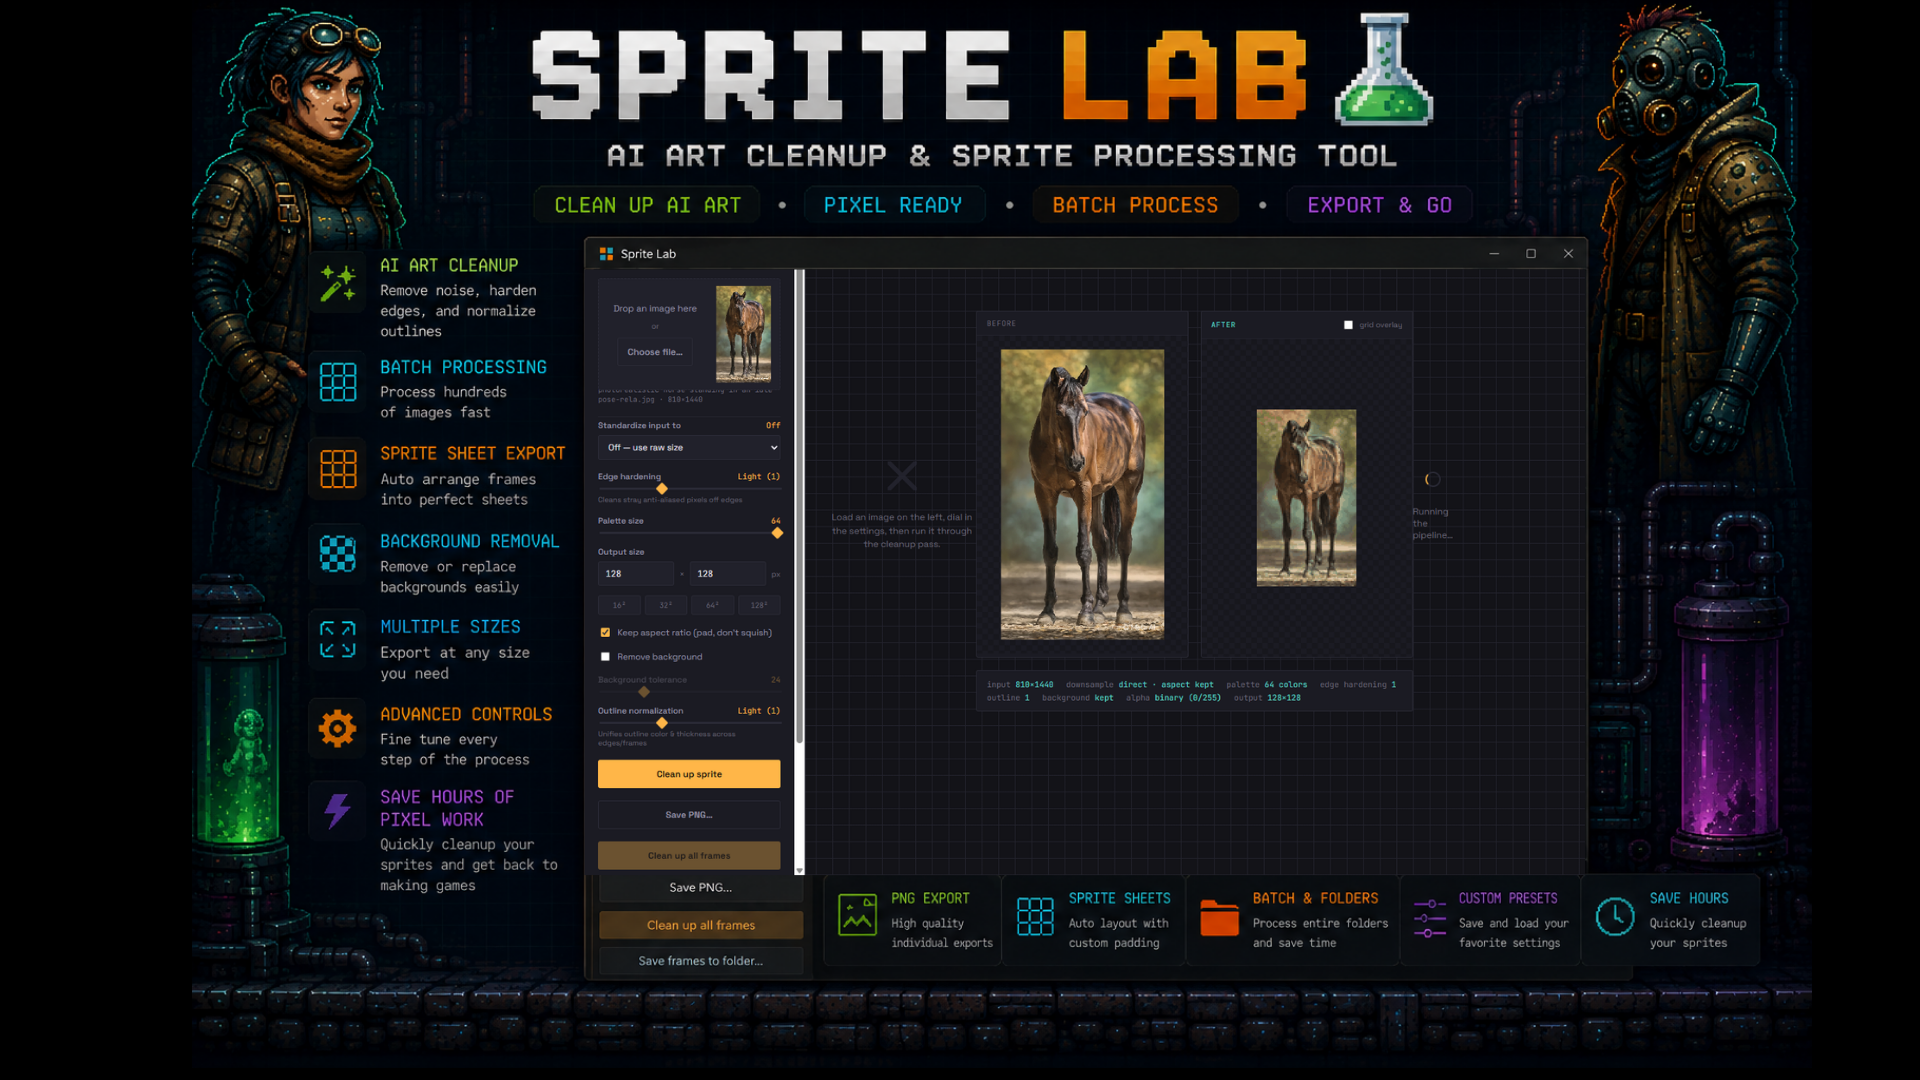Click the Background Removal checkerboard icon

pos(338,554)
